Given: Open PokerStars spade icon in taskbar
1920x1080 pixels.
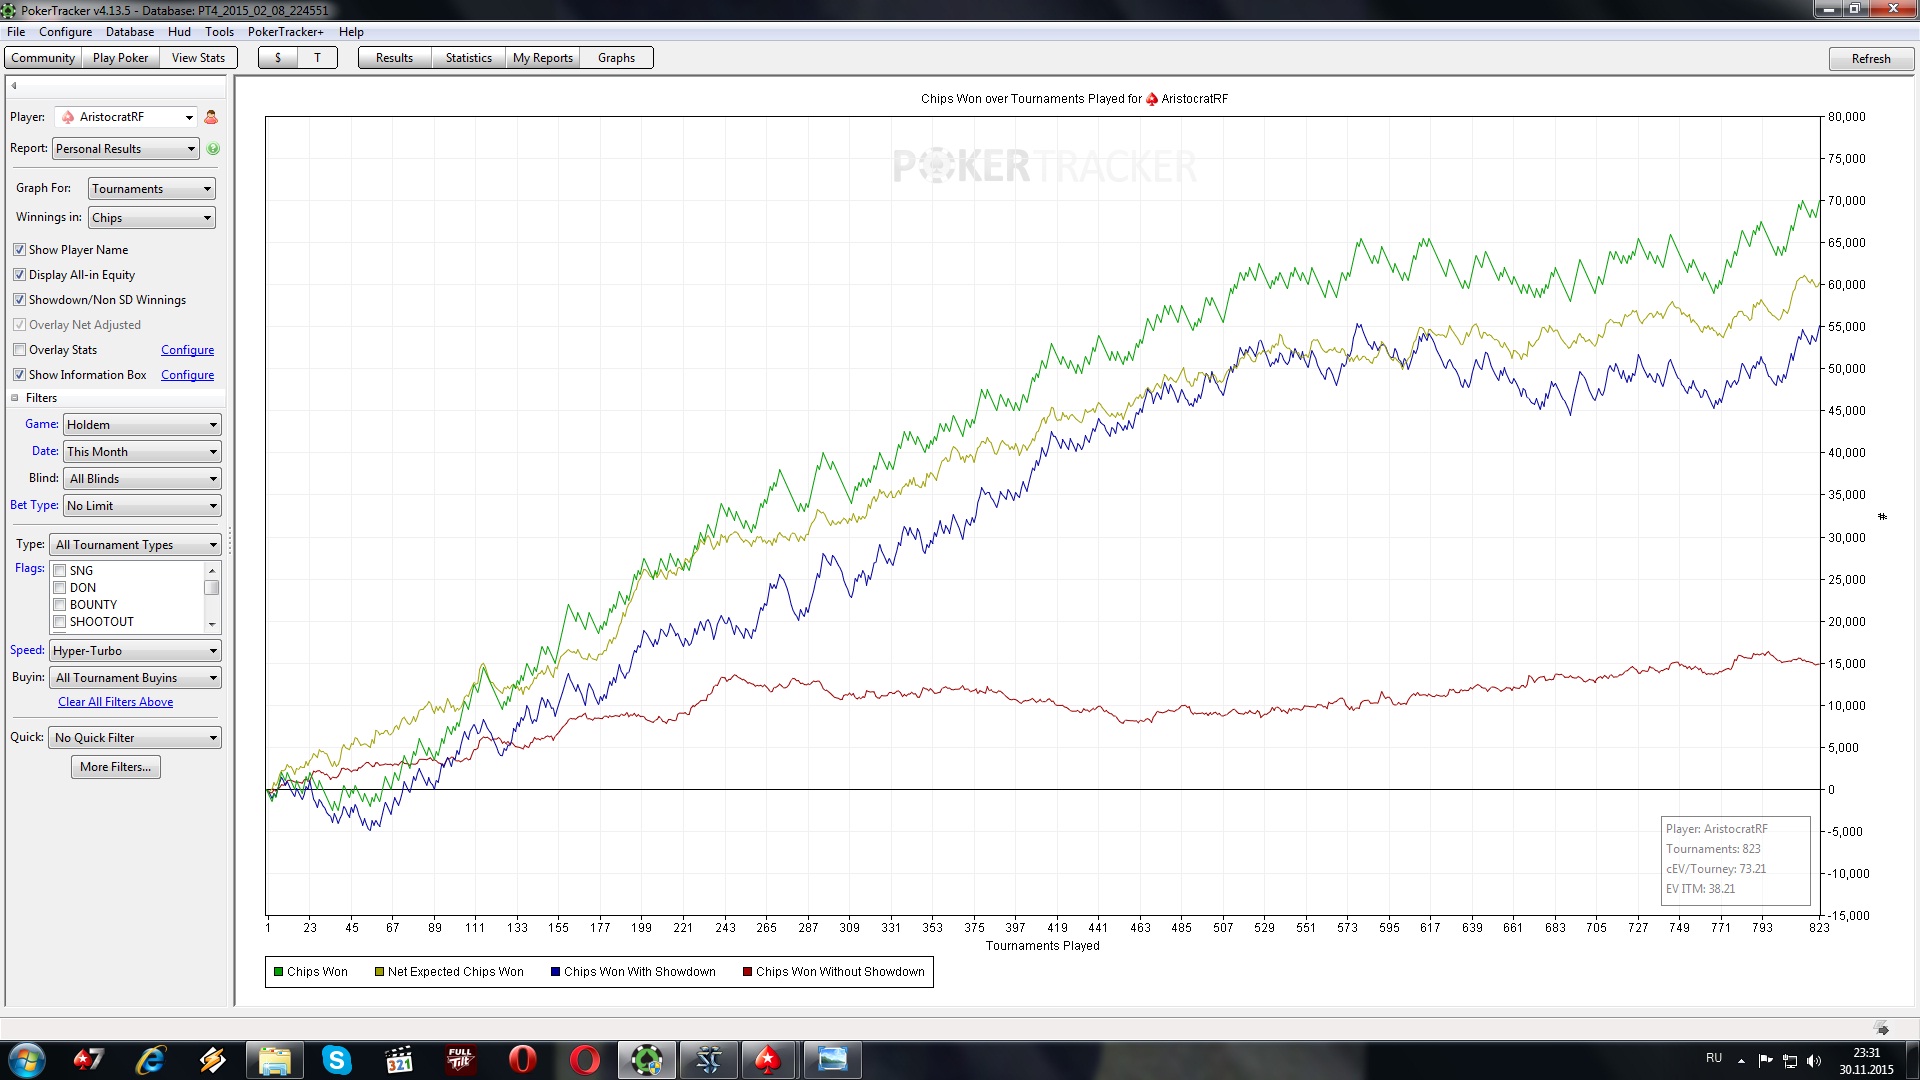Looking at the screenshot, I should click(x=768, y=1060).
